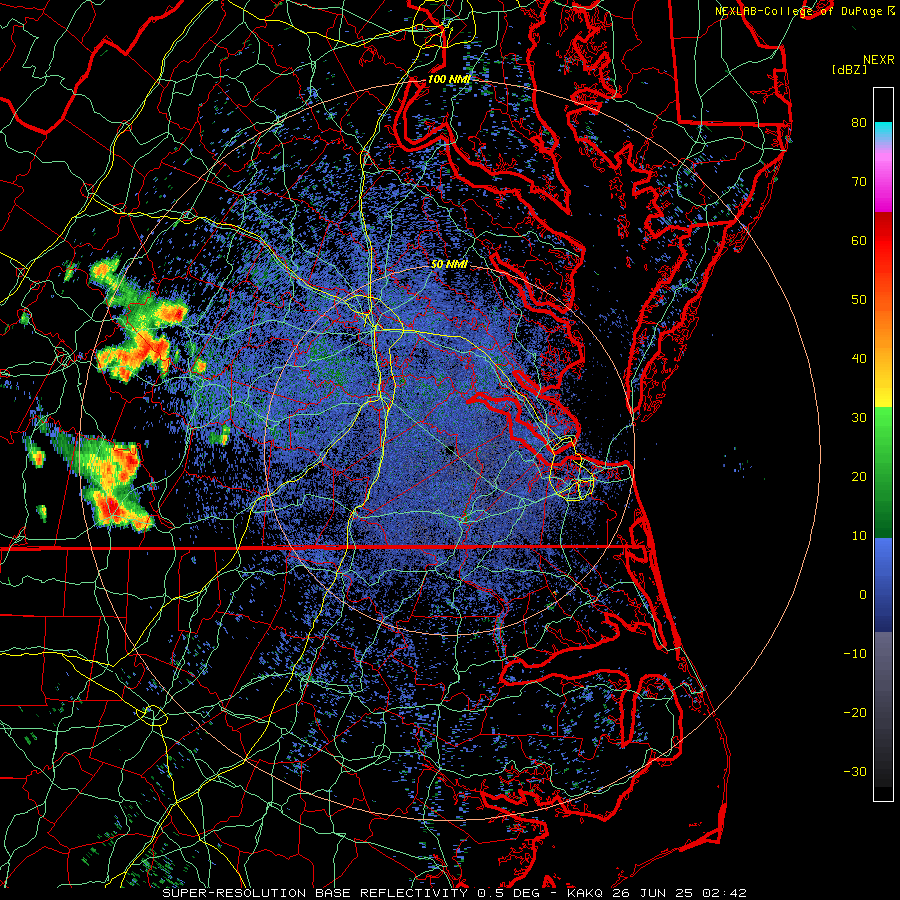The width and height of the screenshot is (900, 900).
Task: Click the cyan band of the color bar
Action: [x=883, y=131]
